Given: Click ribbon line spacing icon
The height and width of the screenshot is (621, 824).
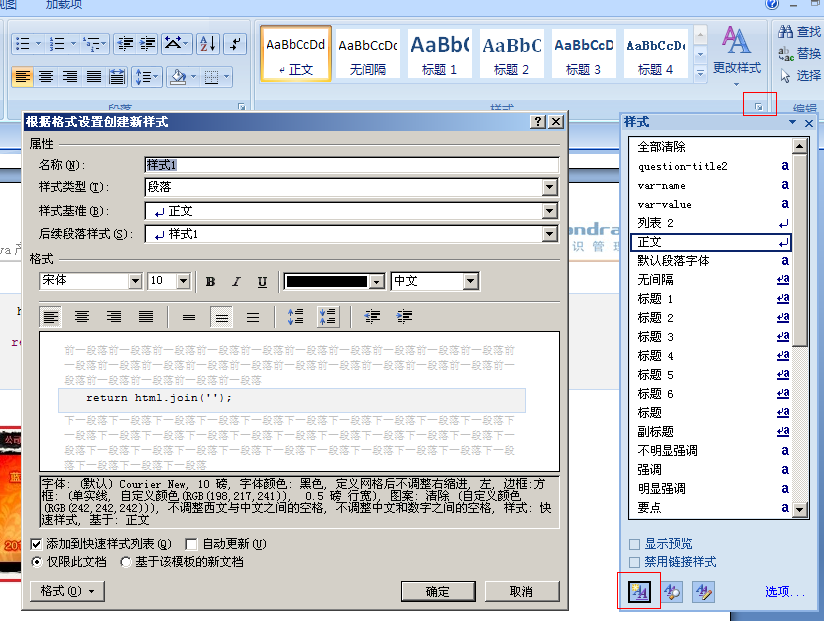Looking at the screenshot, I should (143, 77).
